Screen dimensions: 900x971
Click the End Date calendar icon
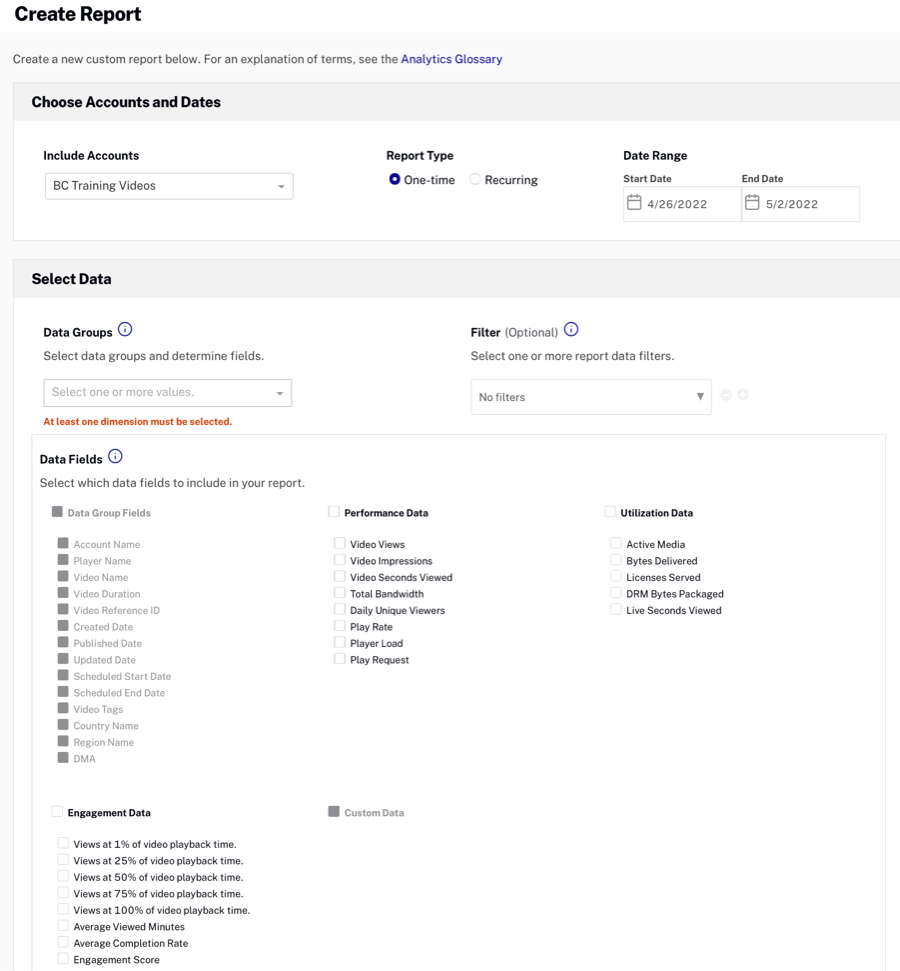[x=752, y=203]
